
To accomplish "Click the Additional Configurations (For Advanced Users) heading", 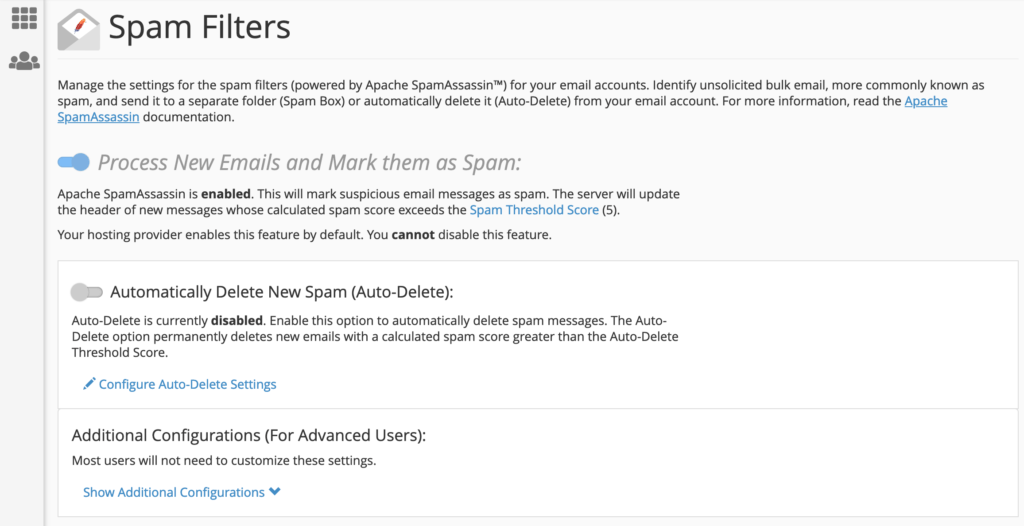I will 249,435.
